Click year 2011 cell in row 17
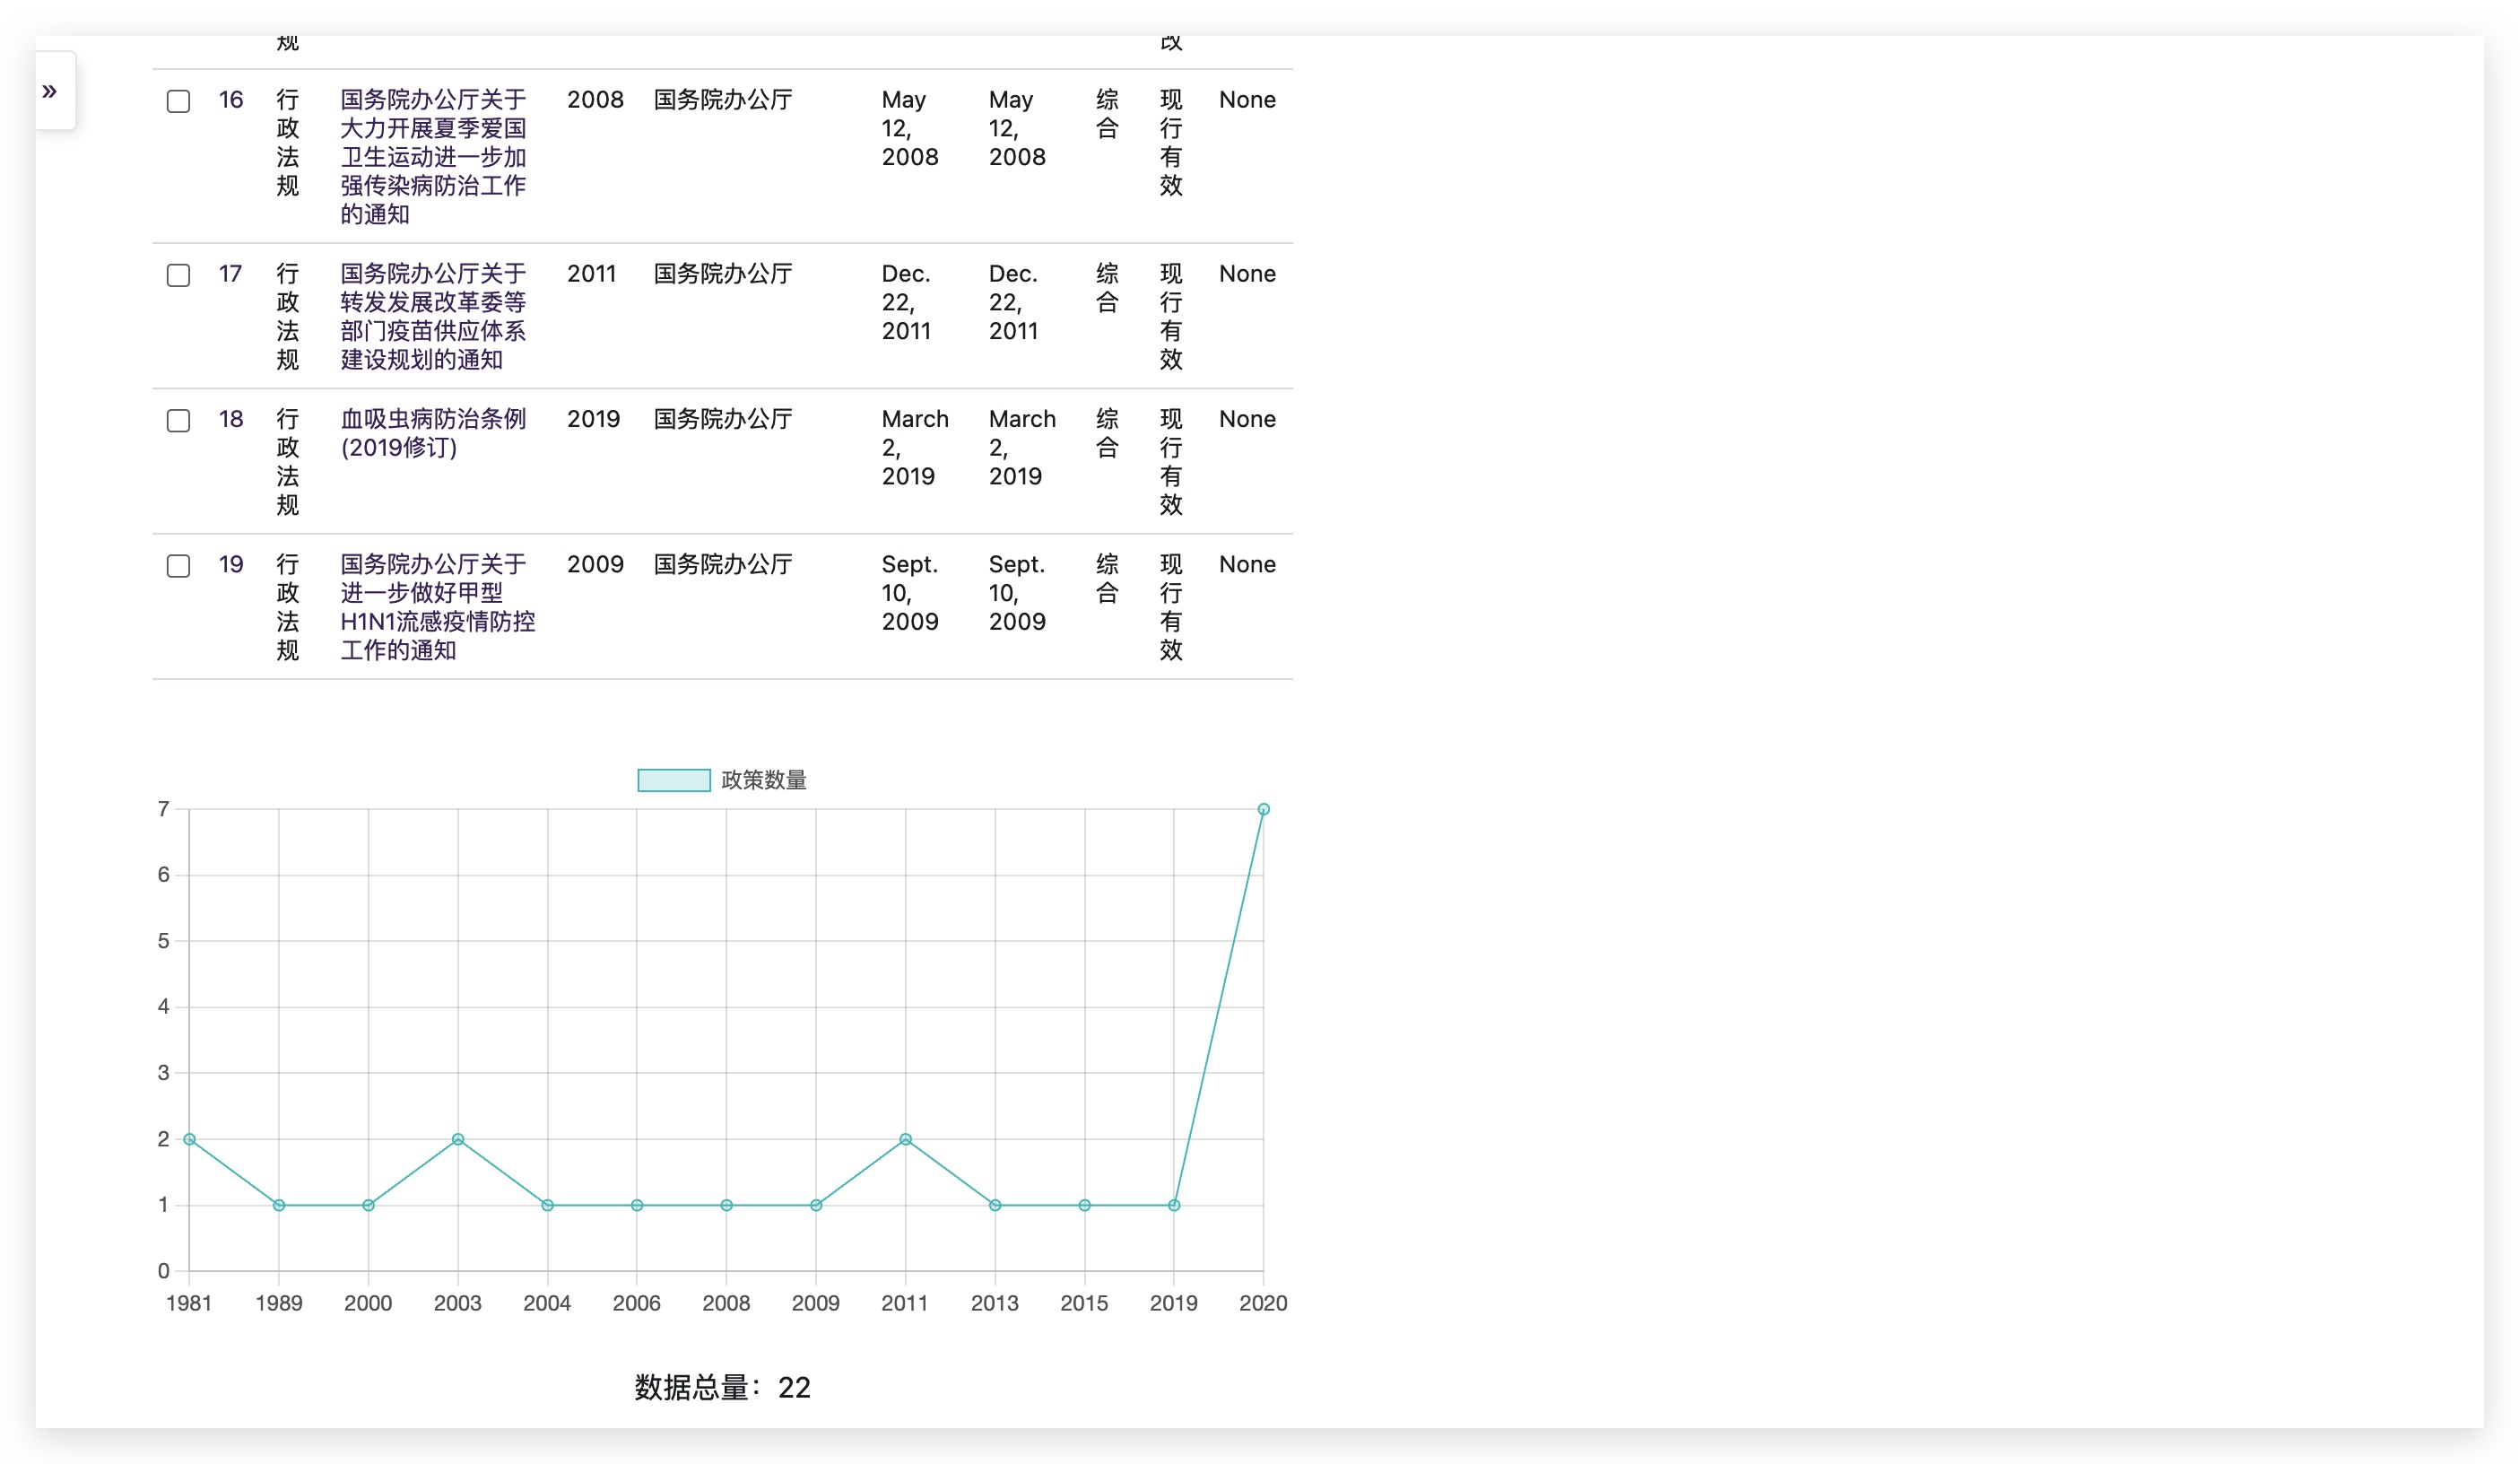Screen dimensions: 2520x1464 pos(592,274)
